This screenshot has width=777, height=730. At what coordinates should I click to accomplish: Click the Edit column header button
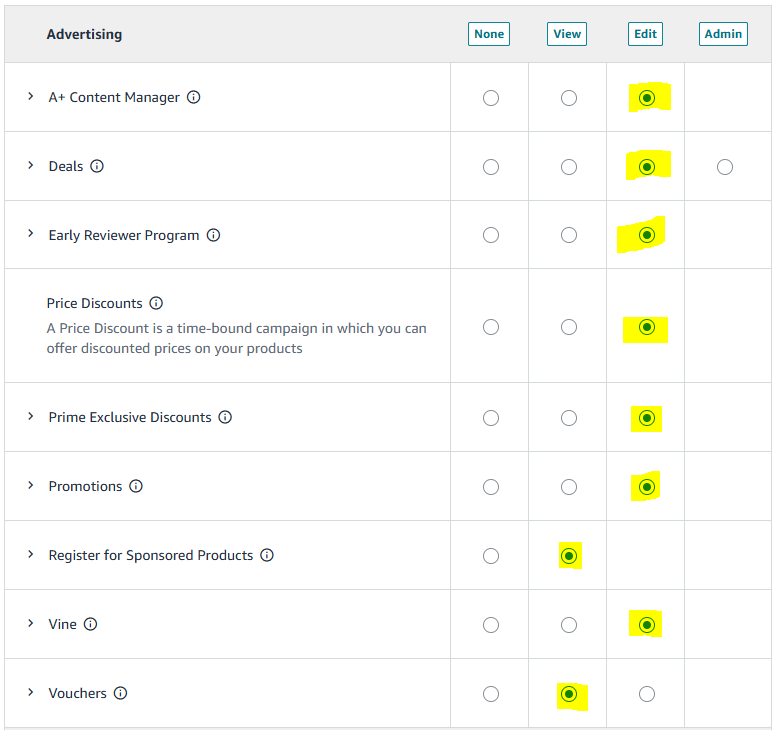pyautogui.click(x=646, y=34)
